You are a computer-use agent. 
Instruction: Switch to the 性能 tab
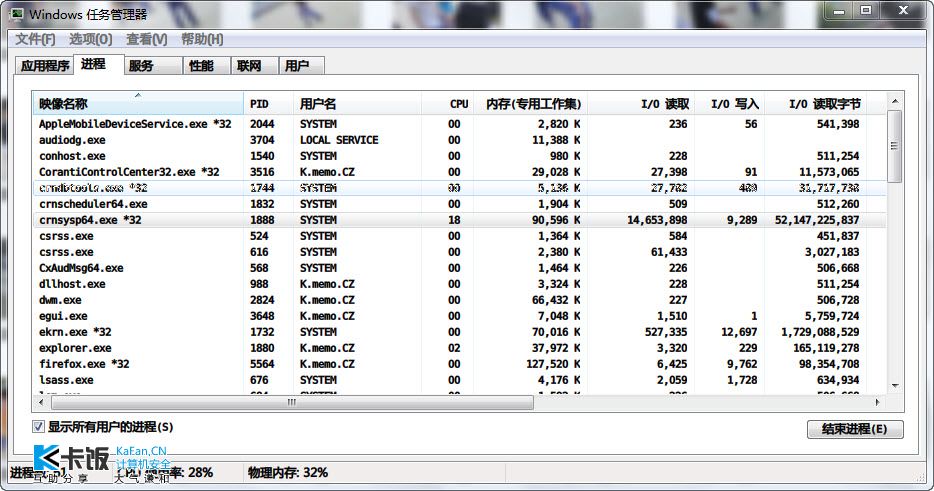click(x=201, y=66)
